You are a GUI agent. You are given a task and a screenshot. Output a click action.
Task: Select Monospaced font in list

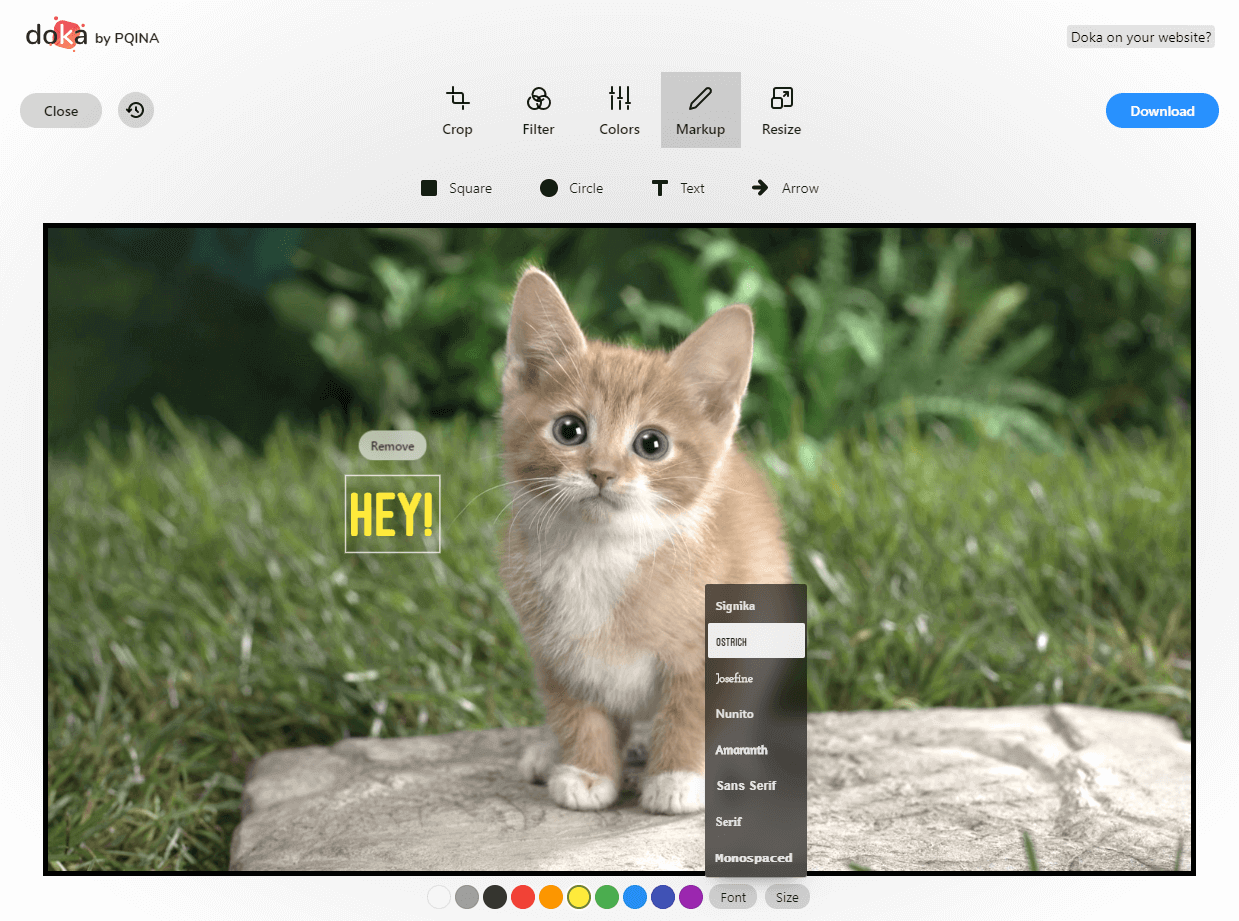click(755, 858)
